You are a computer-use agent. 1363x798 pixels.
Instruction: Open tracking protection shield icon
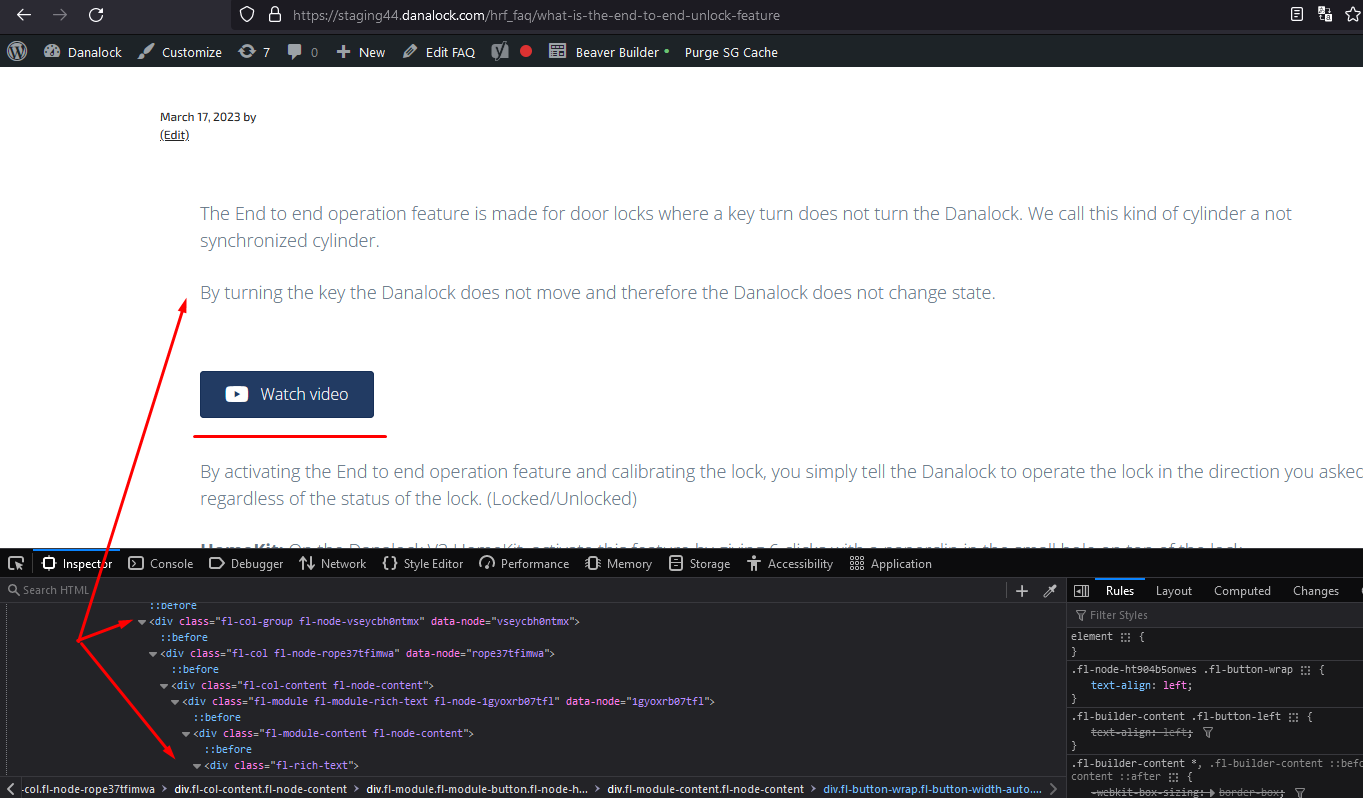pos(249,15)
